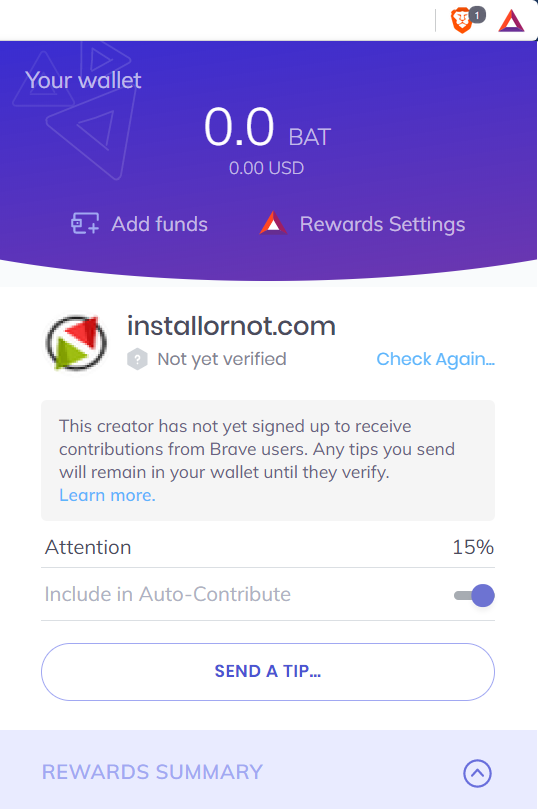Click the Your wallet heading
The image size is (538, 809).
pyautogui.click(x=83, y=80)
